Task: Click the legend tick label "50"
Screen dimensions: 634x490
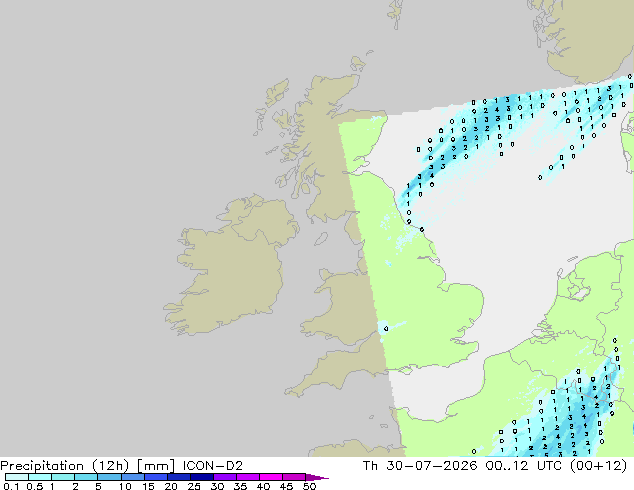Action: pos(309,486)
